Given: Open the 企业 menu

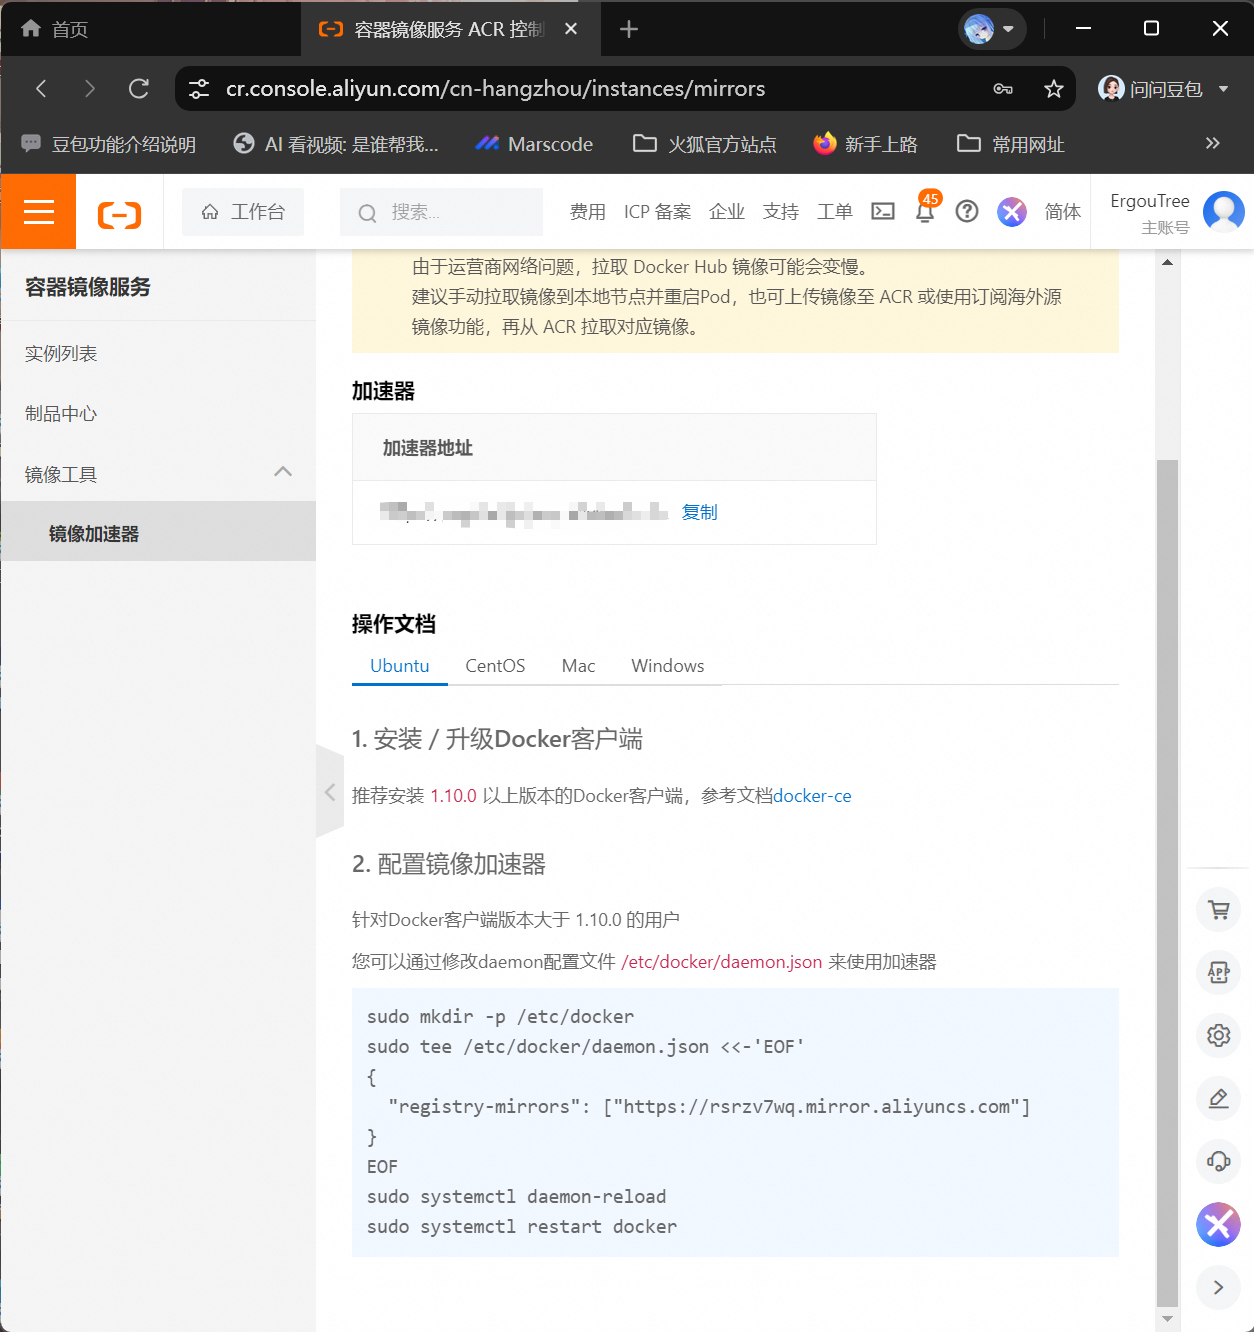Looking at the screenshot, I should (727, 212).
